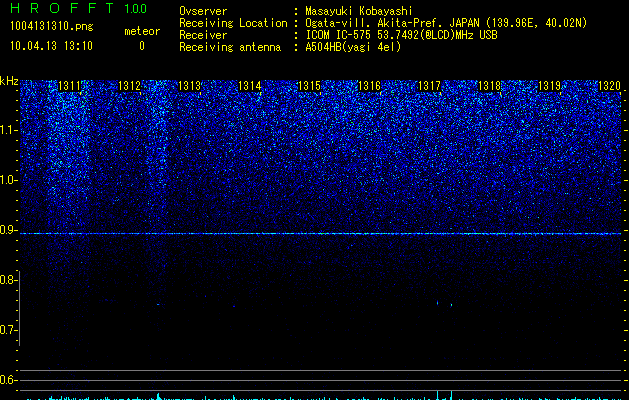Screen dimensions: 629x400
Task: Click the HROFFT 1.0.0 title text
Action: point(79,8)
